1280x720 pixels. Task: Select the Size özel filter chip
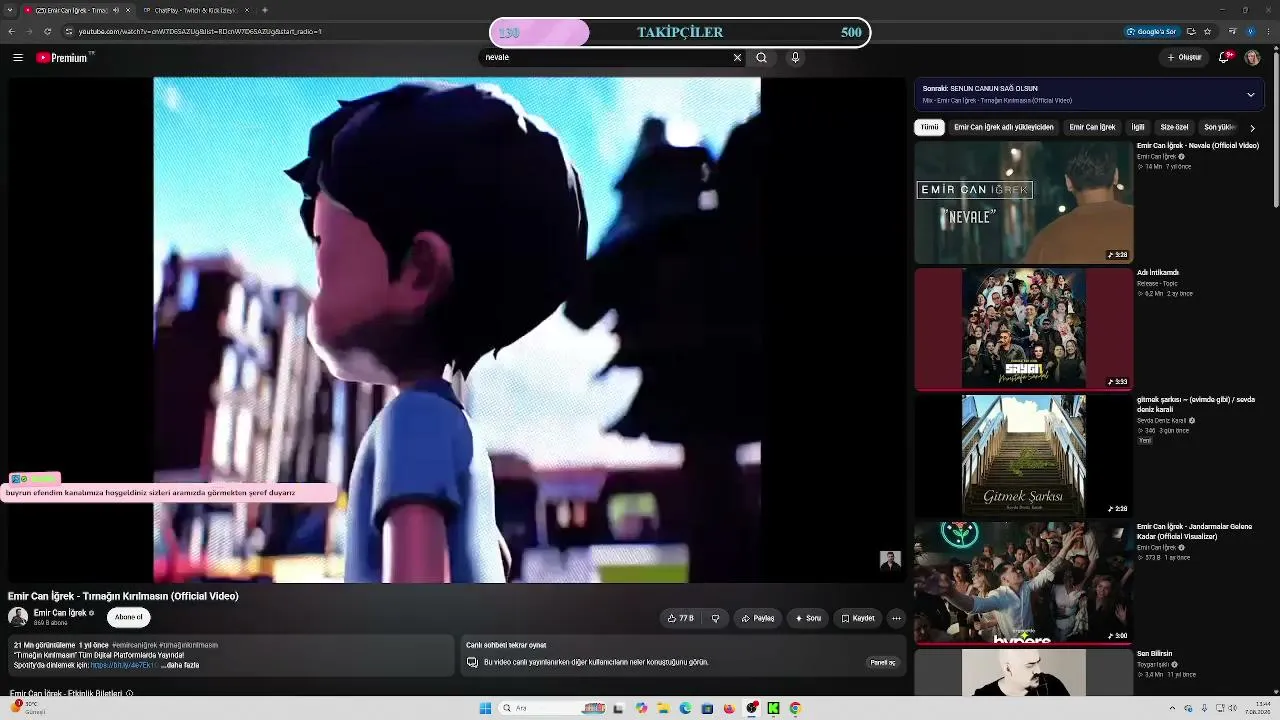1174,127
